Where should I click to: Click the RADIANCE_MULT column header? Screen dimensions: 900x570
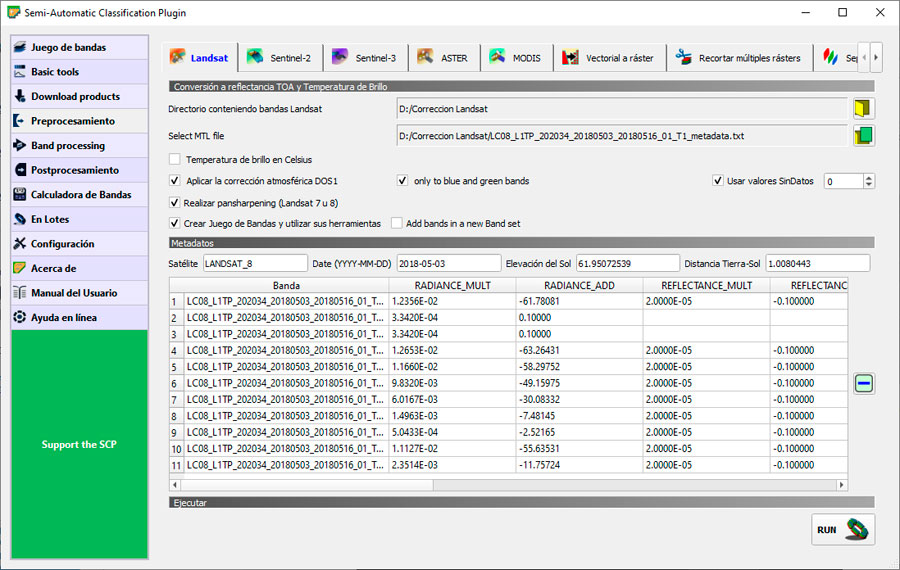tap(452, 285)
